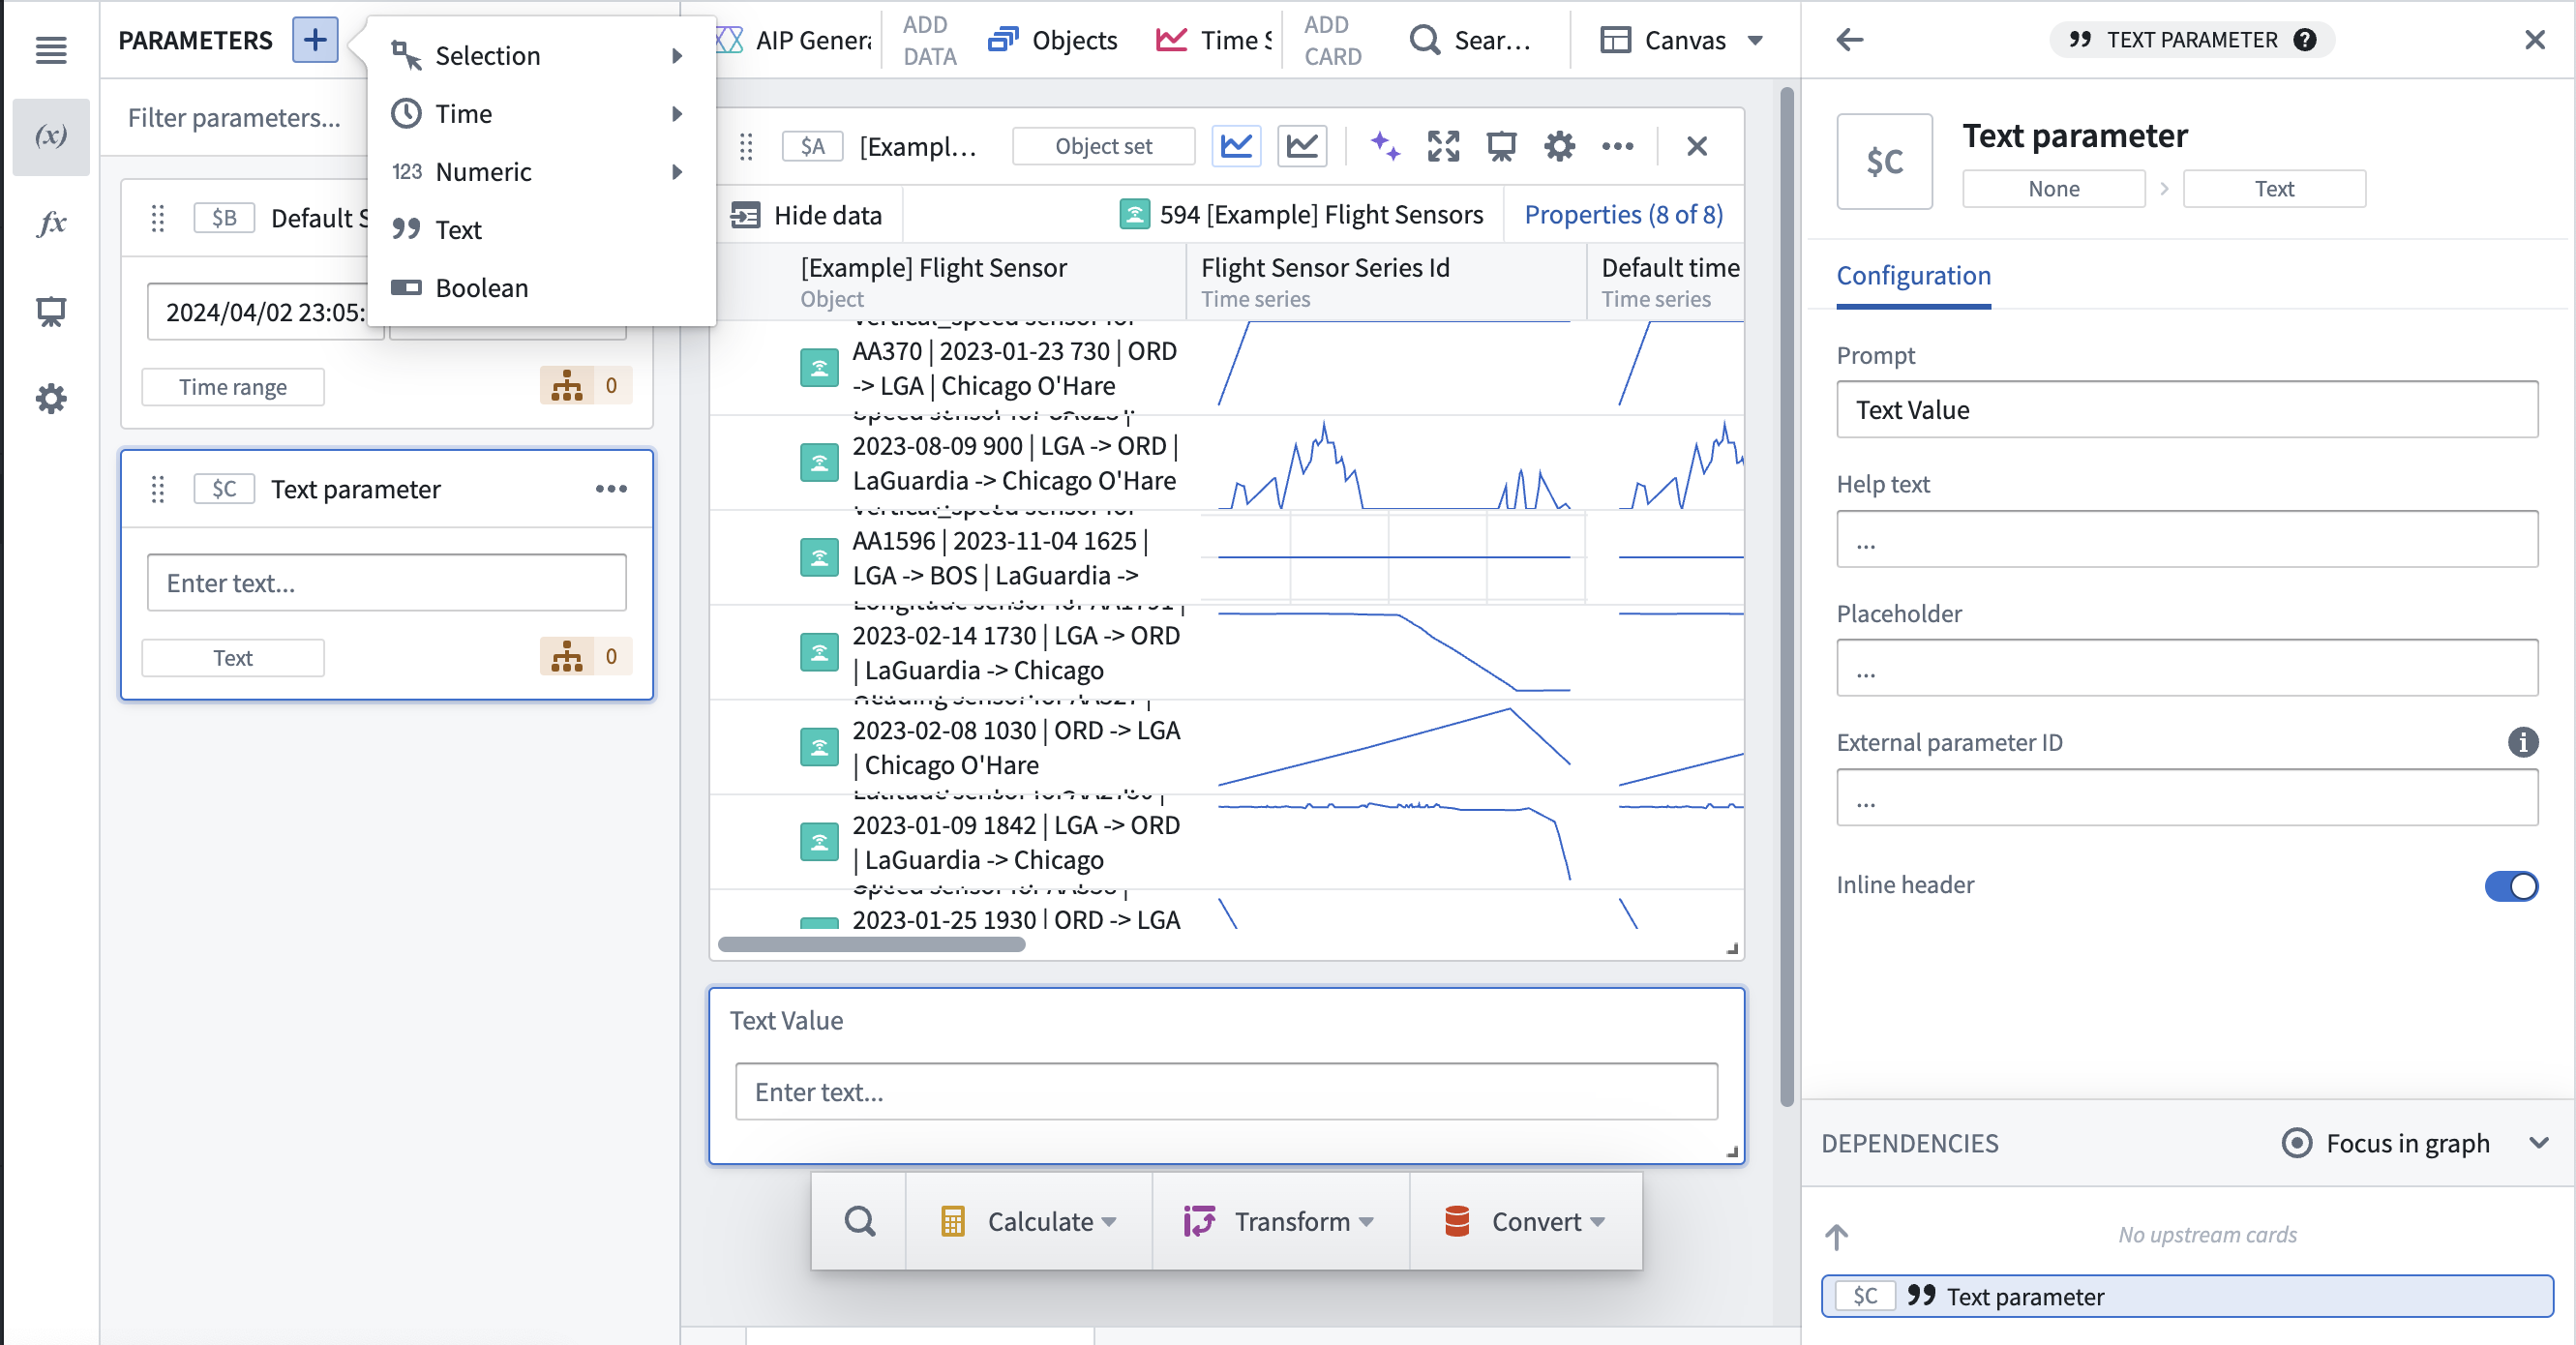Expand the Time submenu
The image size is (2576, 1345).
pyautogui.click(x=541, y=114)
